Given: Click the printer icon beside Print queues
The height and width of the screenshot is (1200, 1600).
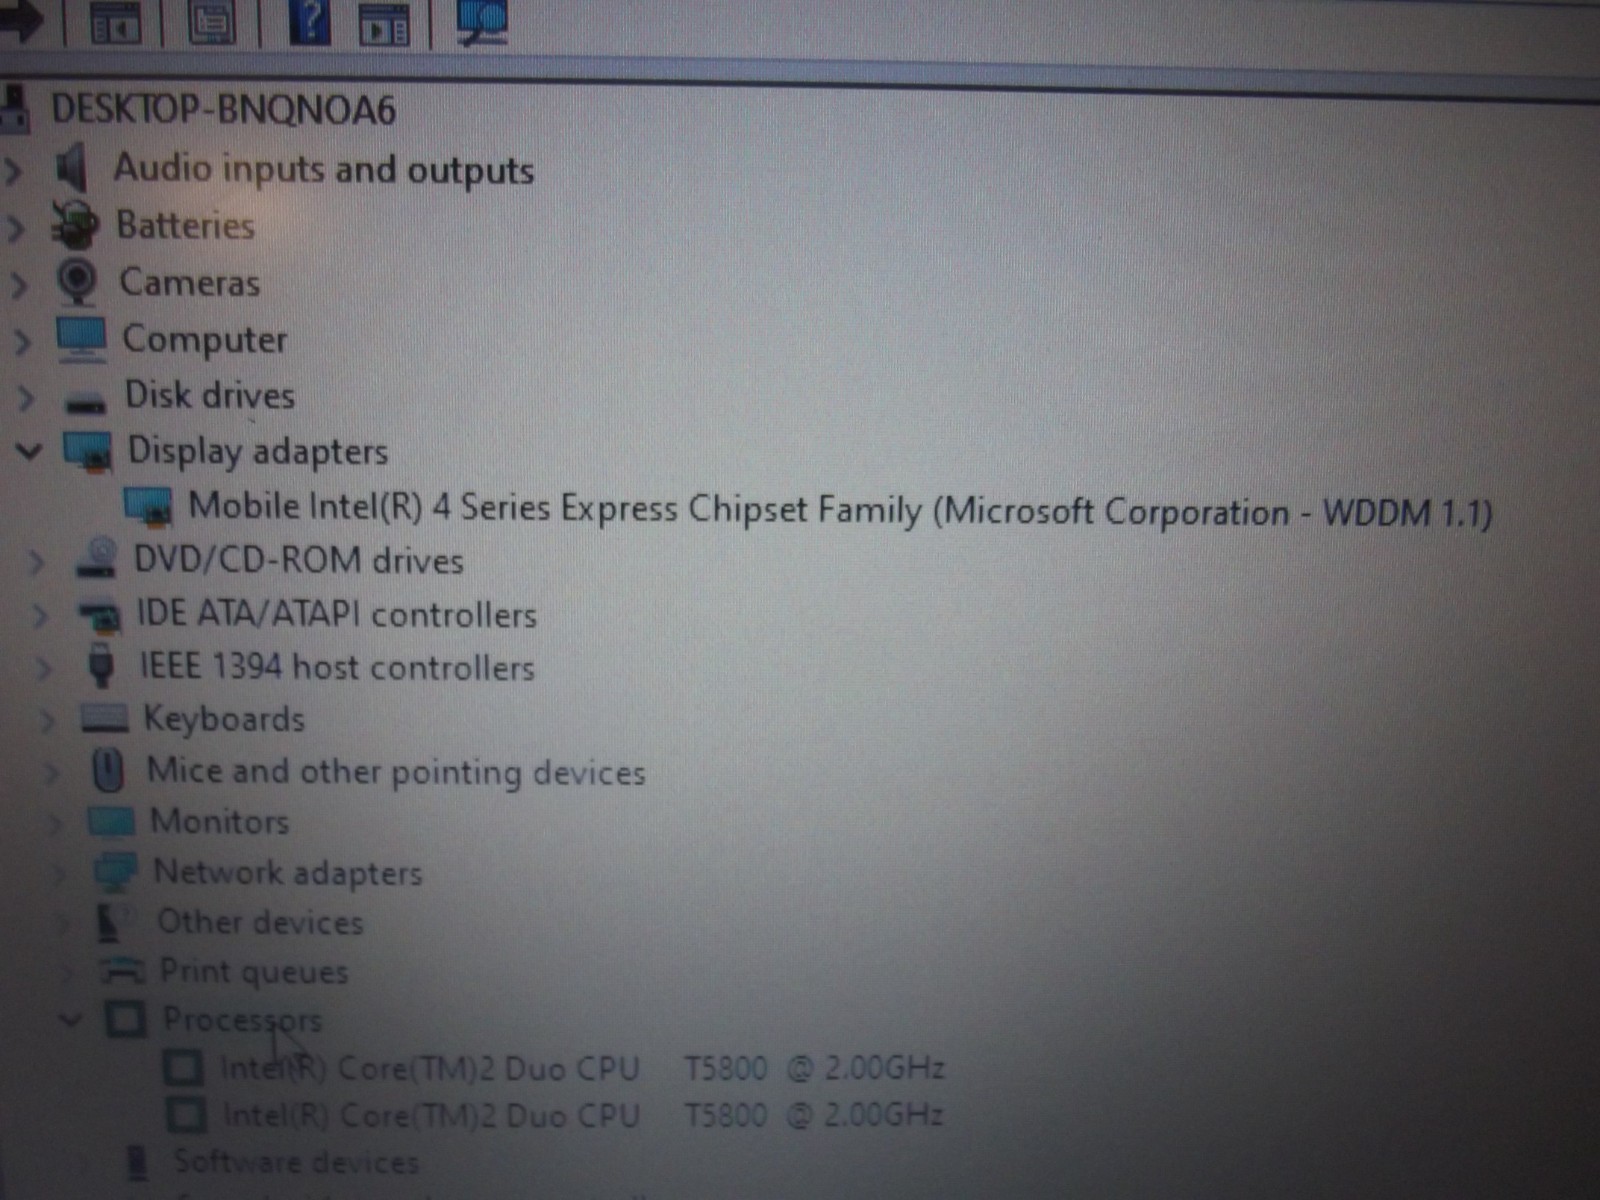Looking at the screenshot, I should click(x=123, y=970).
